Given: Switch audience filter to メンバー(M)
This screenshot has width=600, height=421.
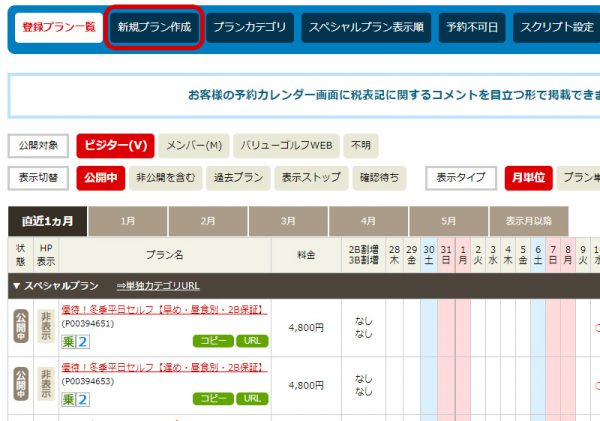Looking at the screenshot, I should 194,145.
